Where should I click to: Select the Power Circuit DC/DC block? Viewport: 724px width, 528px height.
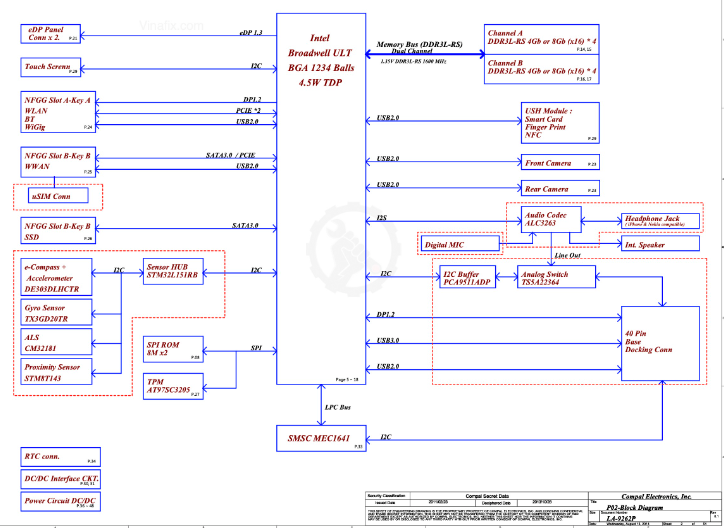click(60, 502)
